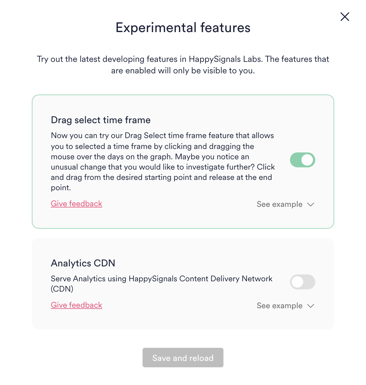Open Give feedback link for Analytics CDN

pos(76,305)
